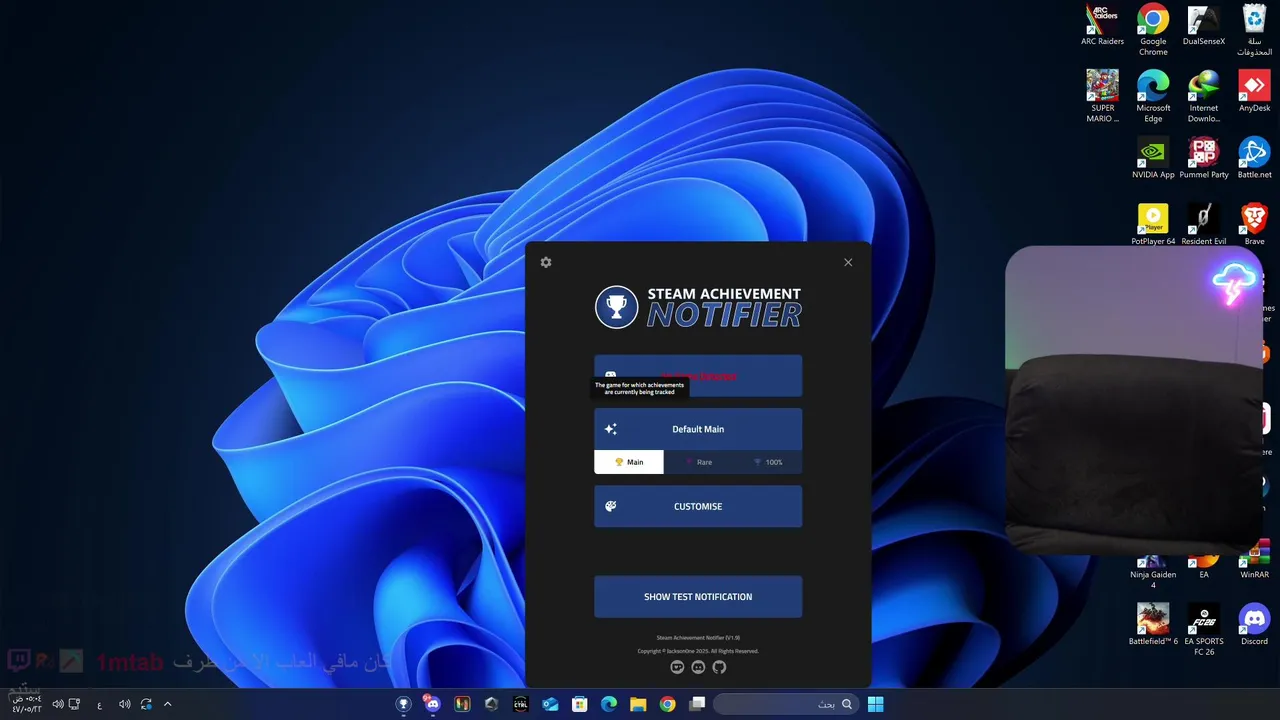Open Pummel Party desktop shortcut

pos(1204,159)
